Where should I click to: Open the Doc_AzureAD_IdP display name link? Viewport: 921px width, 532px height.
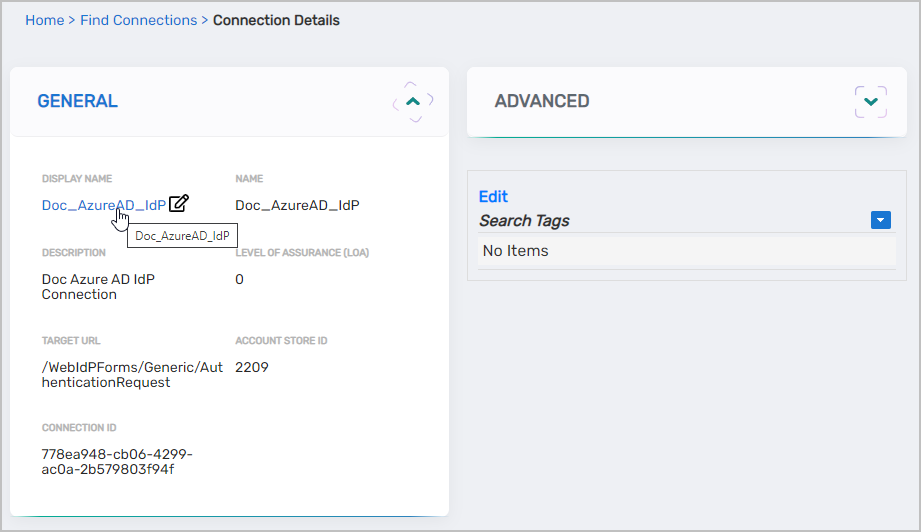click(103, 205)
